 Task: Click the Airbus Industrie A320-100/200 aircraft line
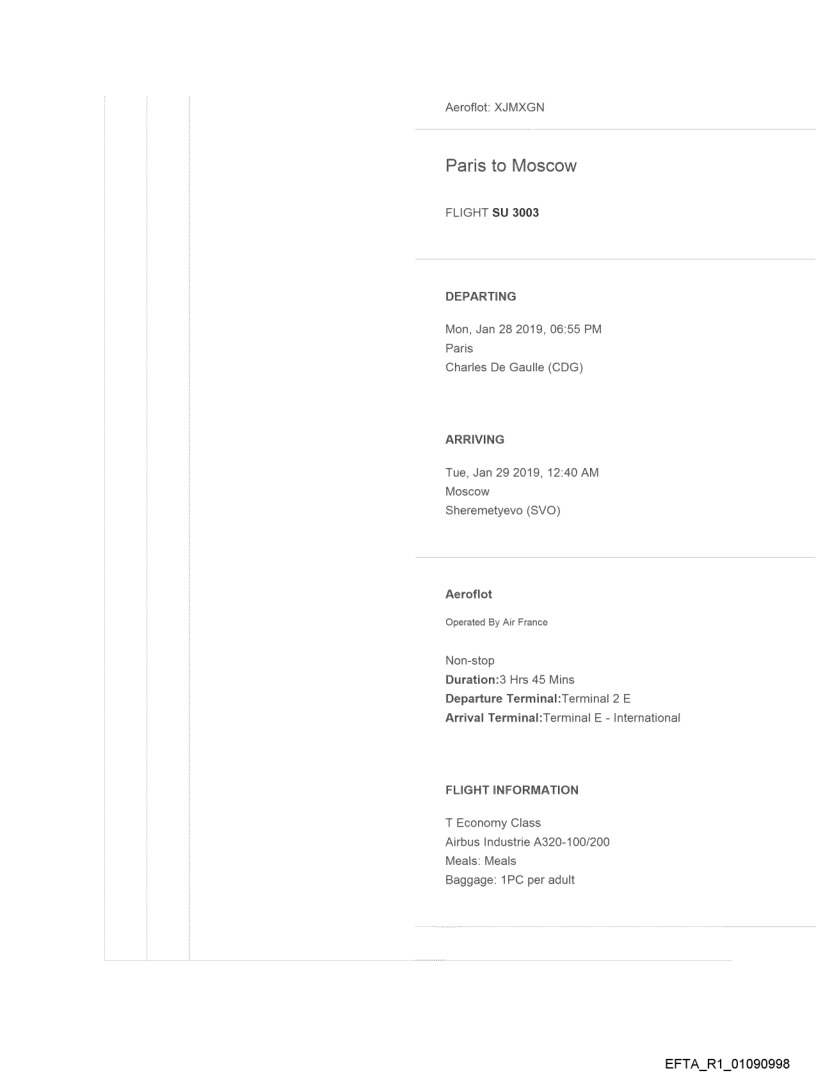pos(527,842)
